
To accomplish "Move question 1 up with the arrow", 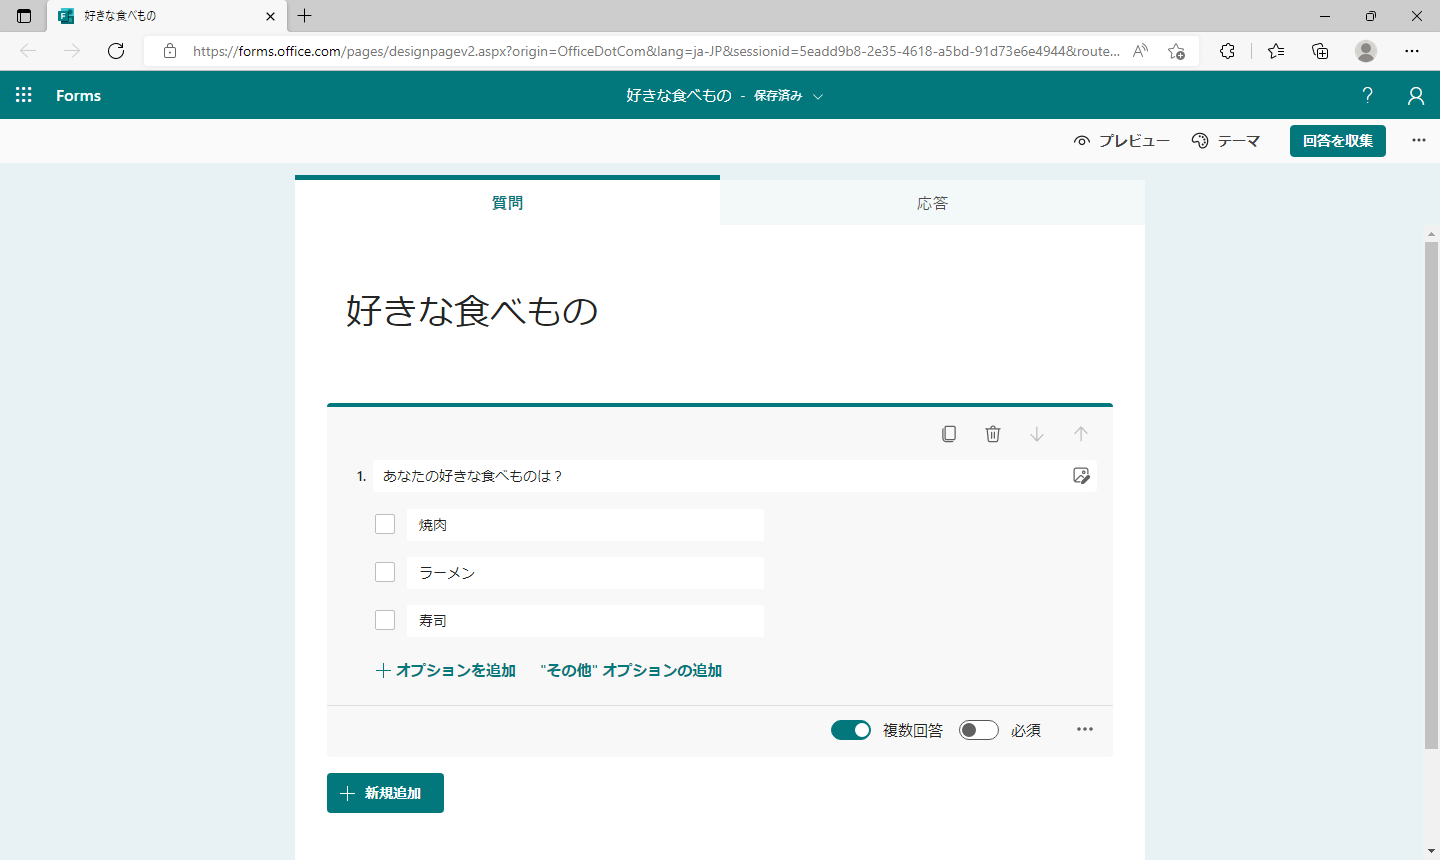I will 1081,434.
